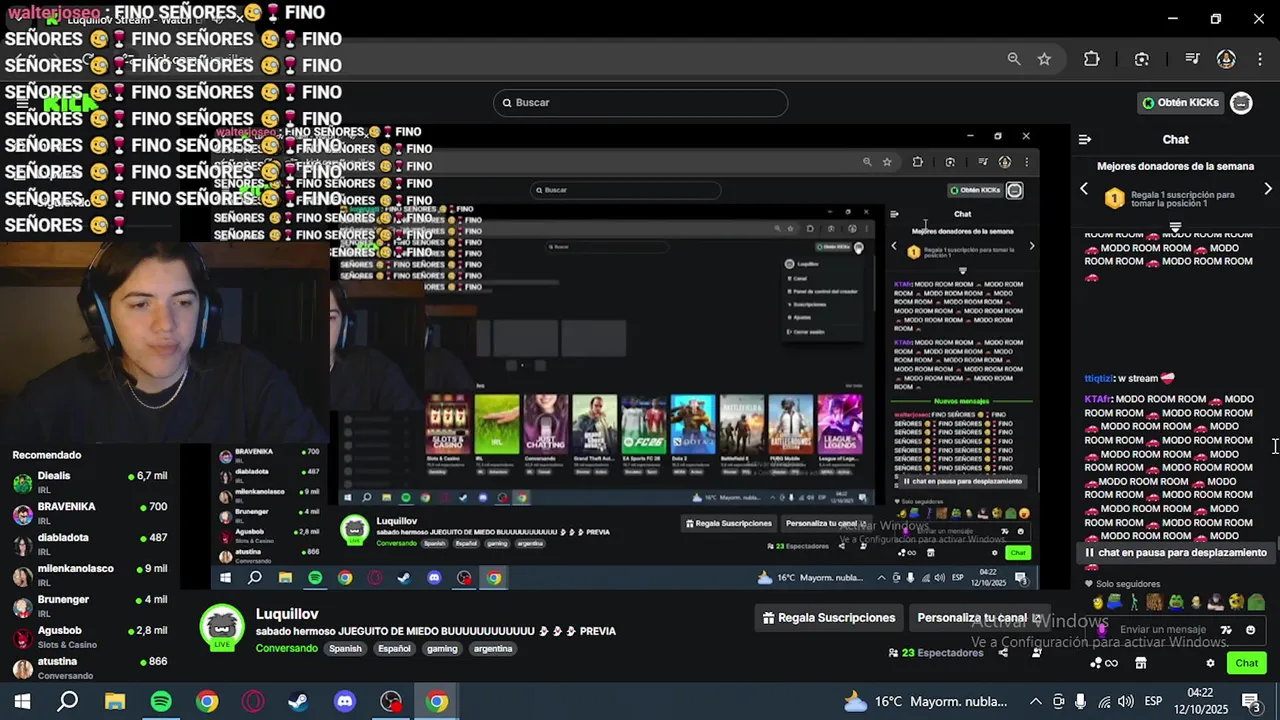Open the volume control in system tray
The image size is (1280, 720).
[x=1126, y=702]
